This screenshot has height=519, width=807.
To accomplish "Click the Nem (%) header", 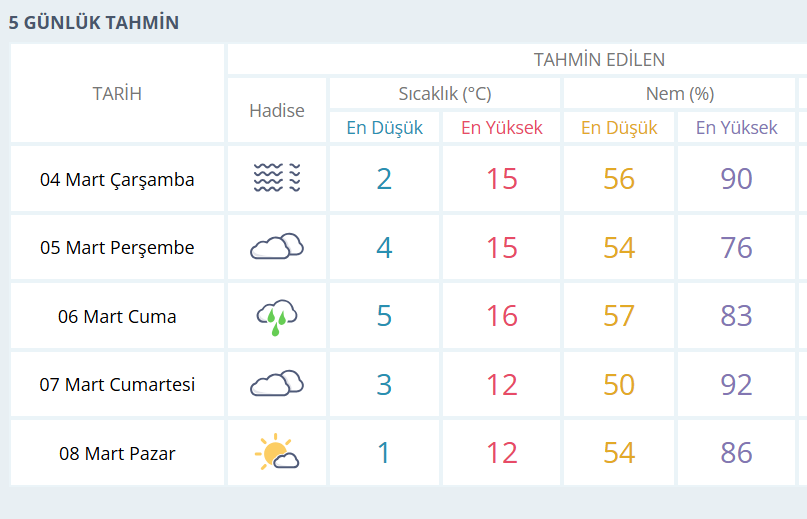I will click(x=679, y=94).
